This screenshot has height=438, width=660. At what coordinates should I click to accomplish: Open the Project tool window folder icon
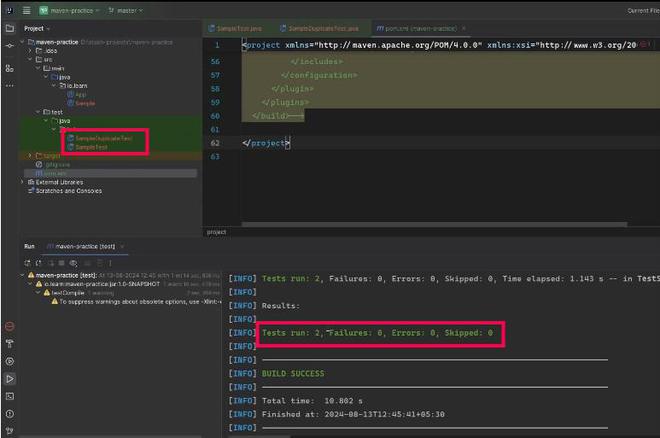click(10, 29)
